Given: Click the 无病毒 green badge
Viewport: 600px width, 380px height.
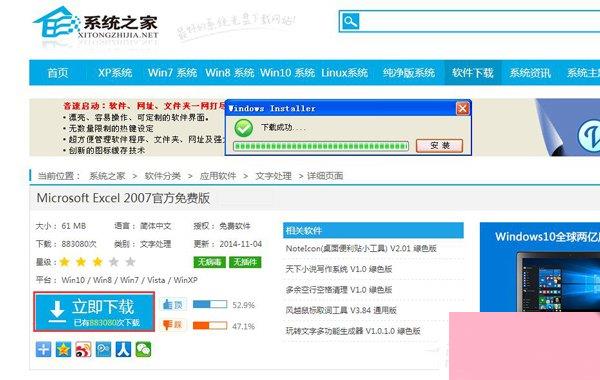Looking at the screenshot, I should pyautogui.click(x=209, y=262).
